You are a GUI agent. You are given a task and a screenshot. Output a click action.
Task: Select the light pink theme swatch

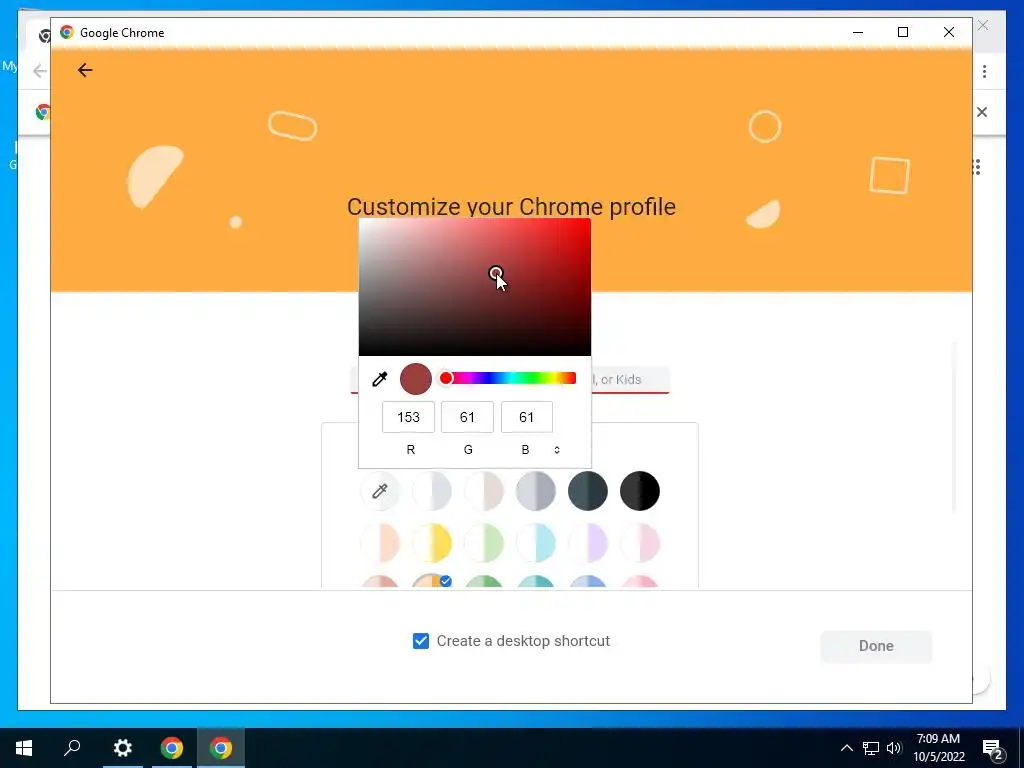[x=640, y=543]
